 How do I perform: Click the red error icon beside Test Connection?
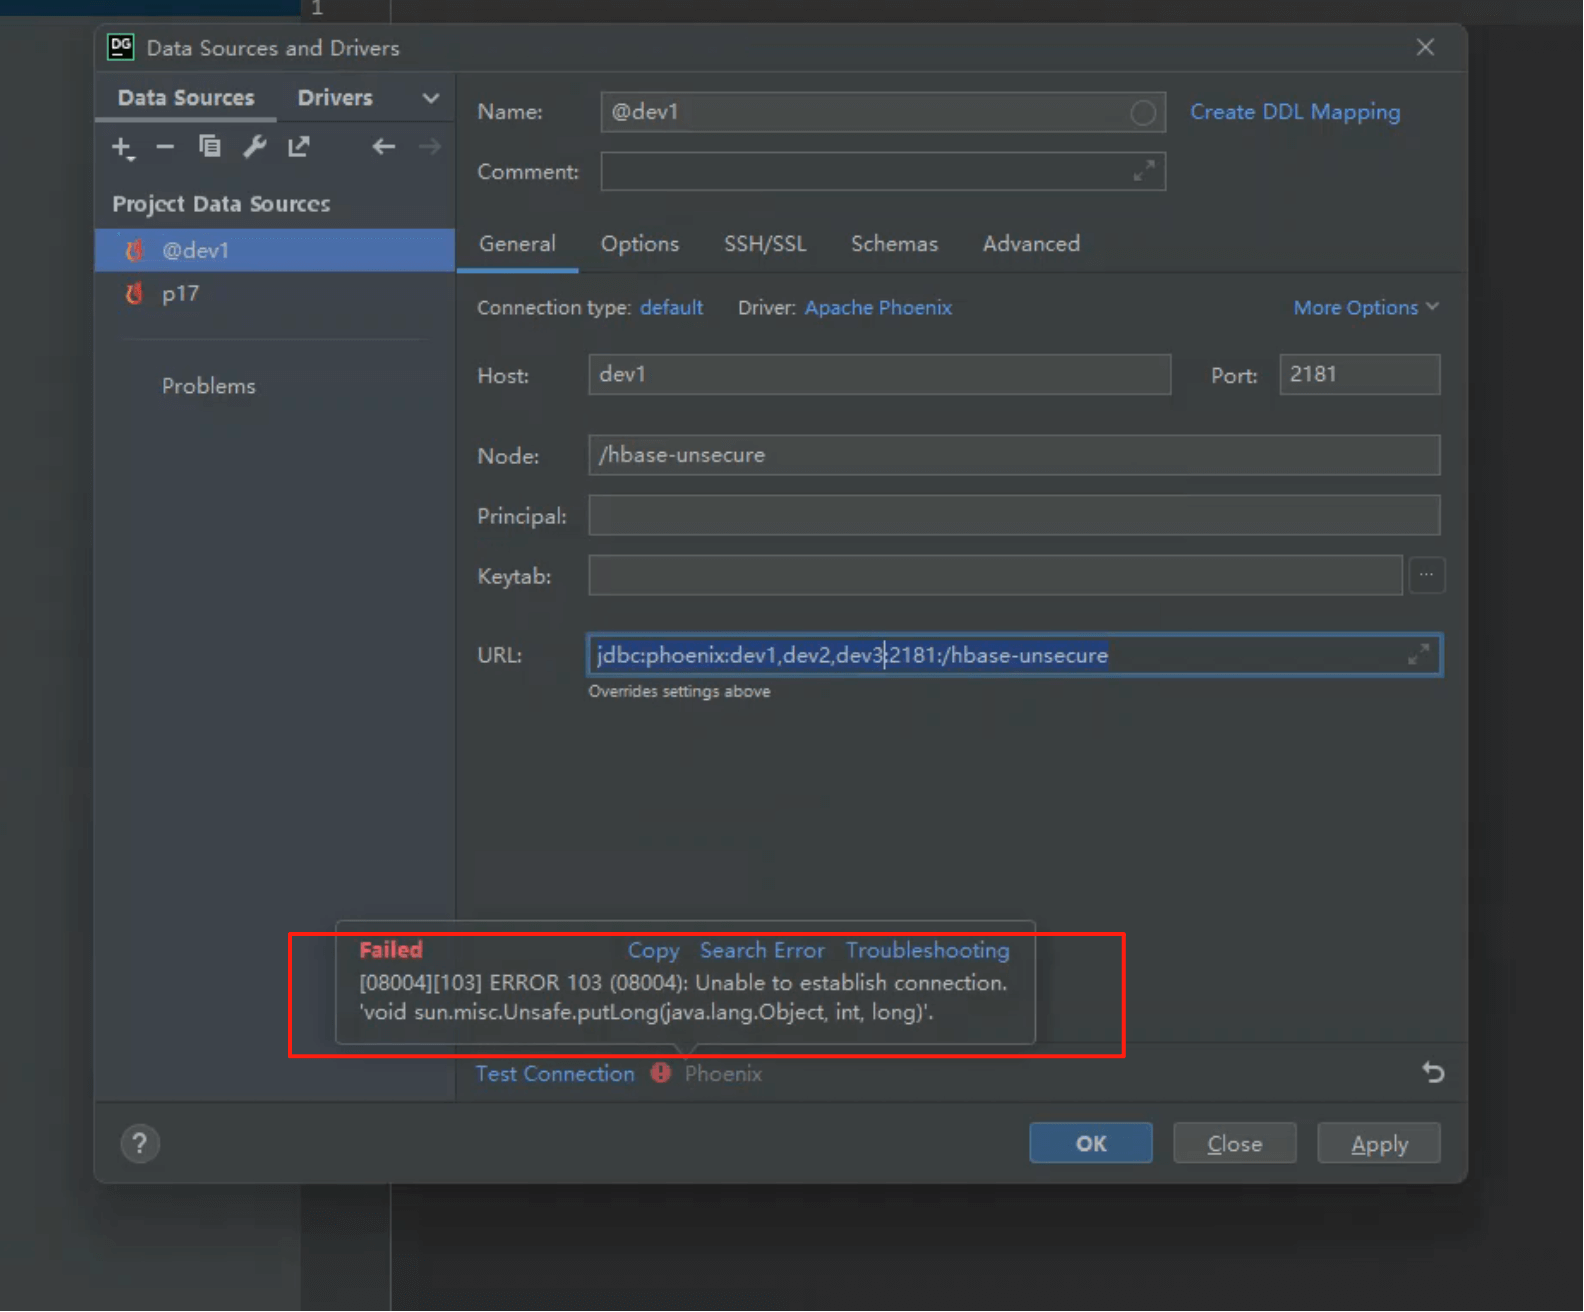point(661,1073)
